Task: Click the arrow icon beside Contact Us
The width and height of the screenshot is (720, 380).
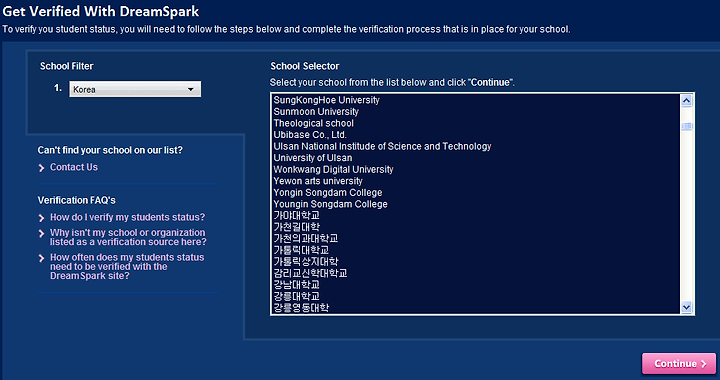Action: pyautogui.click(x=41, y=168)
